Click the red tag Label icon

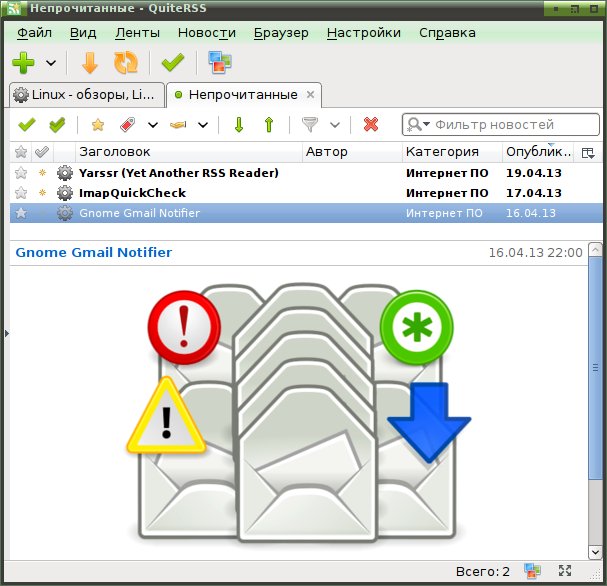point(127,125)
